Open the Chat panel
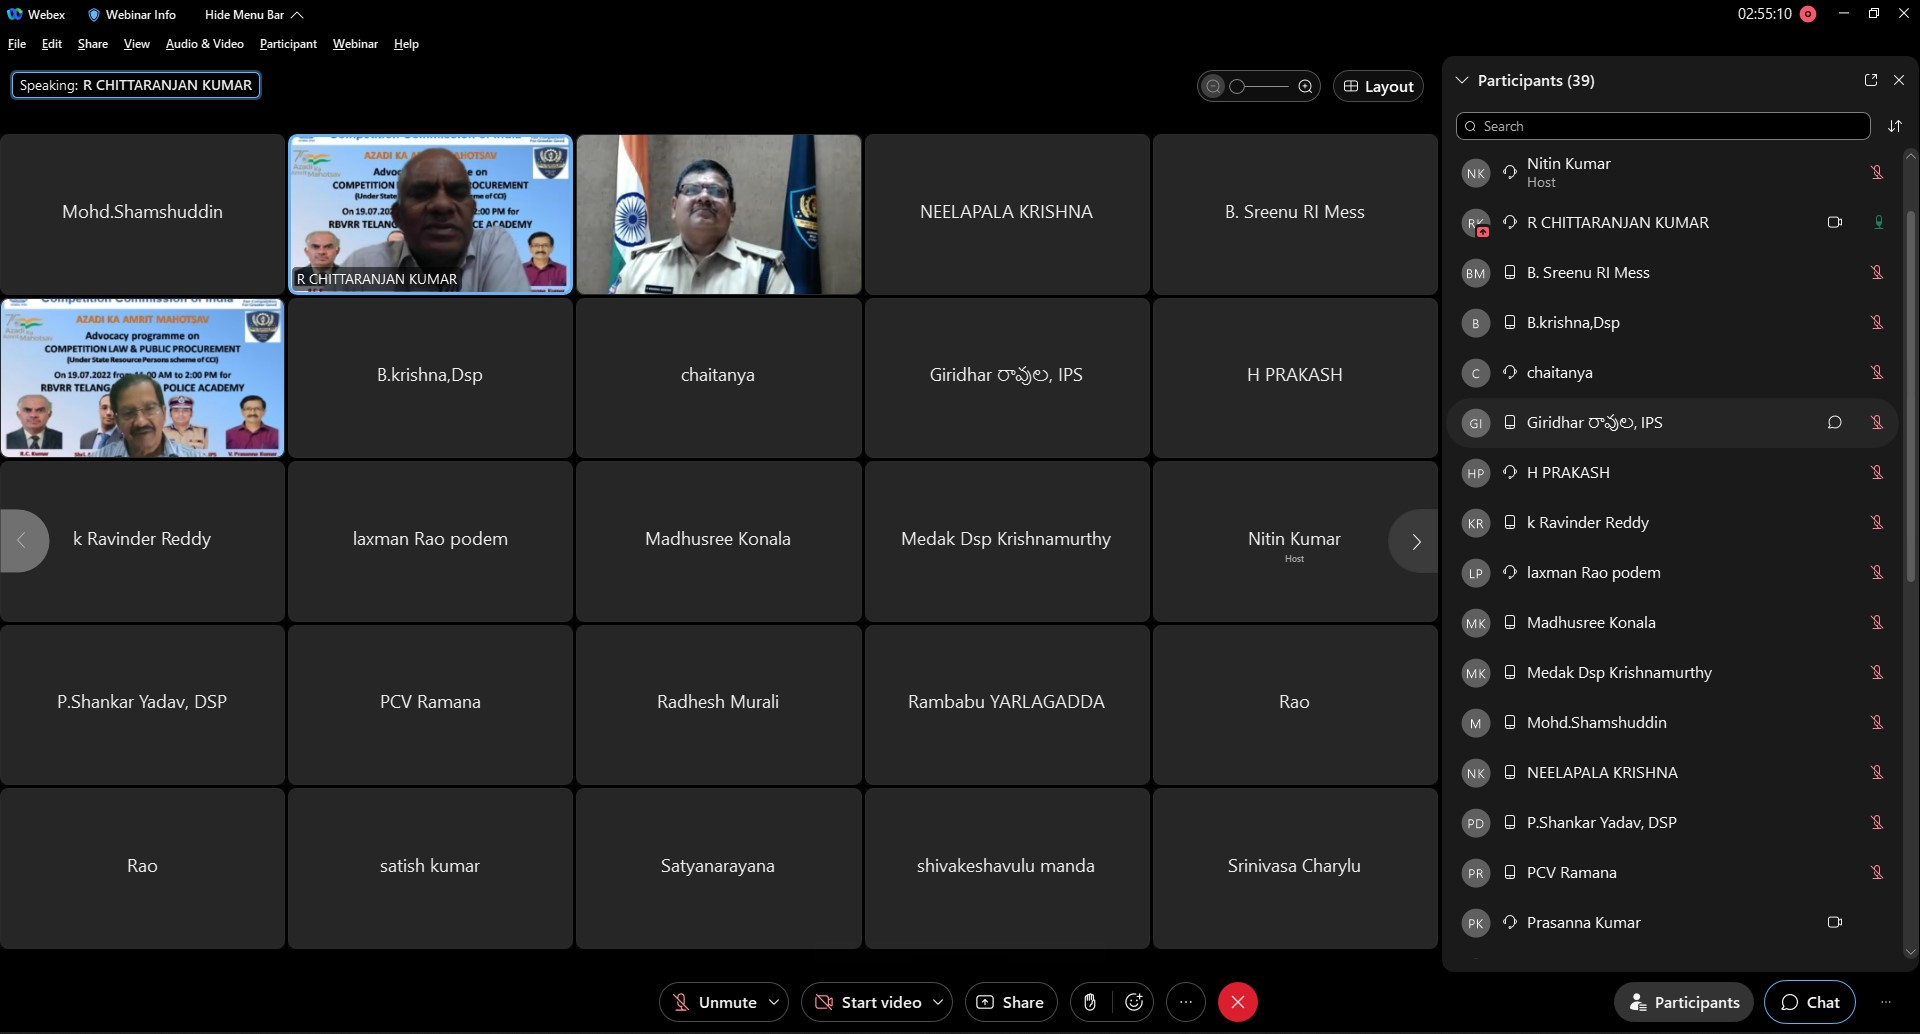Image resolution: width=1920 pixels, height=1034 pixels. (1810, 1002)
